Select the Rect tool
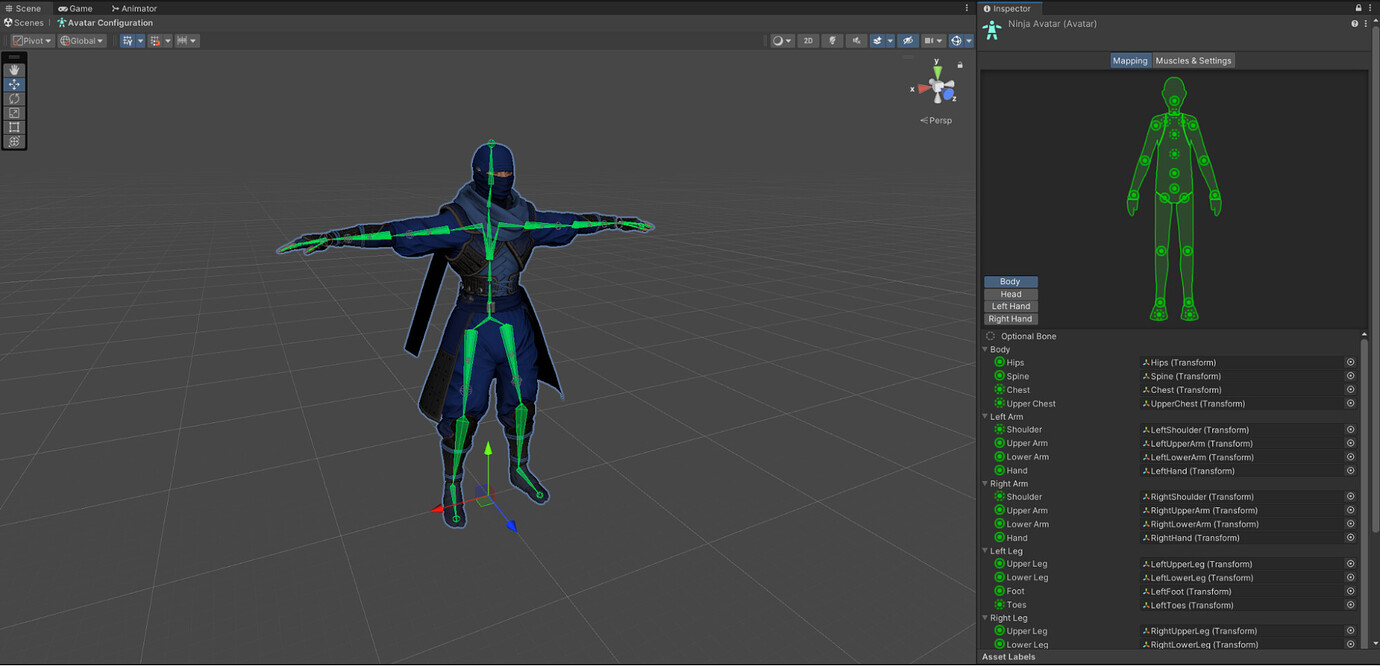 click(13, 126)
